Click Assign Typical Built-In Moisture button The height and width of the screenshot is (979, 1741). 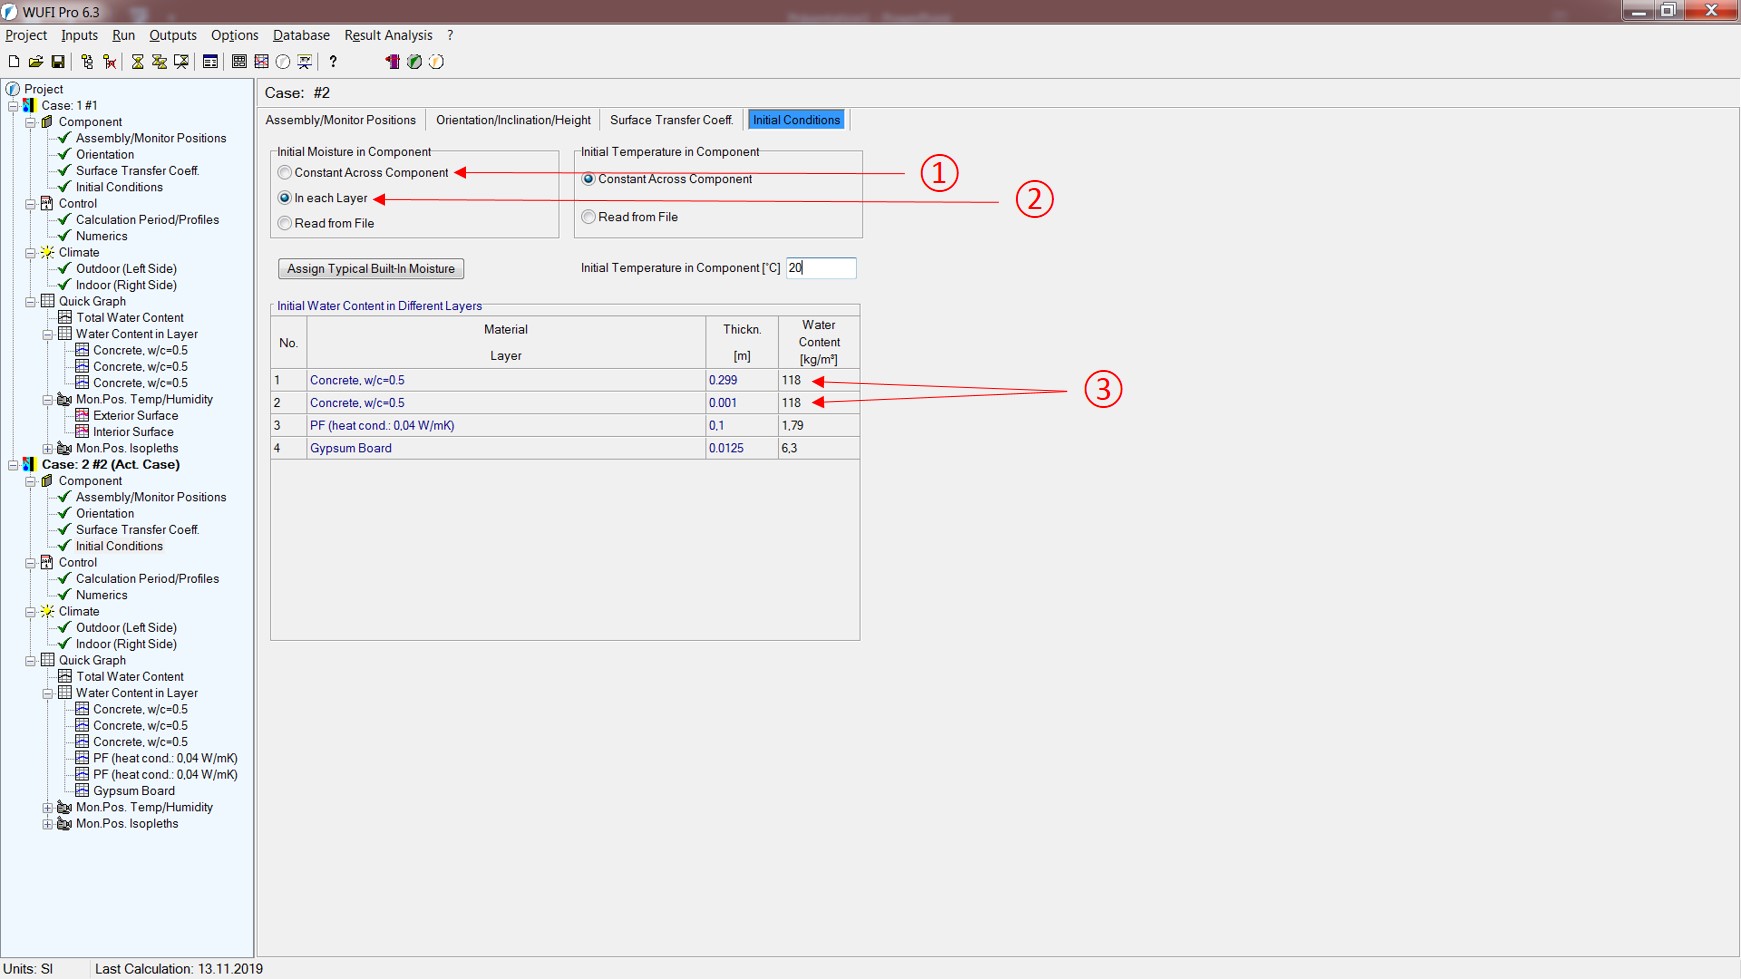[x=371, y=269]
